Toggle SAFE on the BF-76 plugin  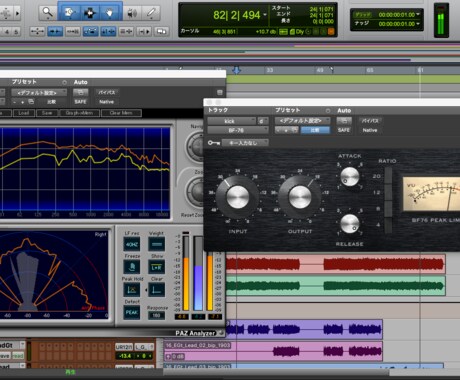click(344, 130)
